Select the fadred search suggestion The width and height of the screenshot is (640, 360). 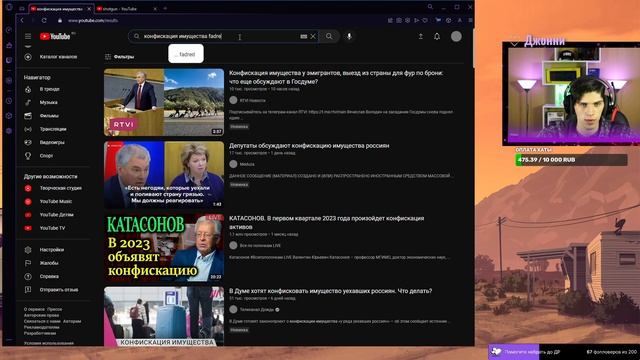(186, 54)
